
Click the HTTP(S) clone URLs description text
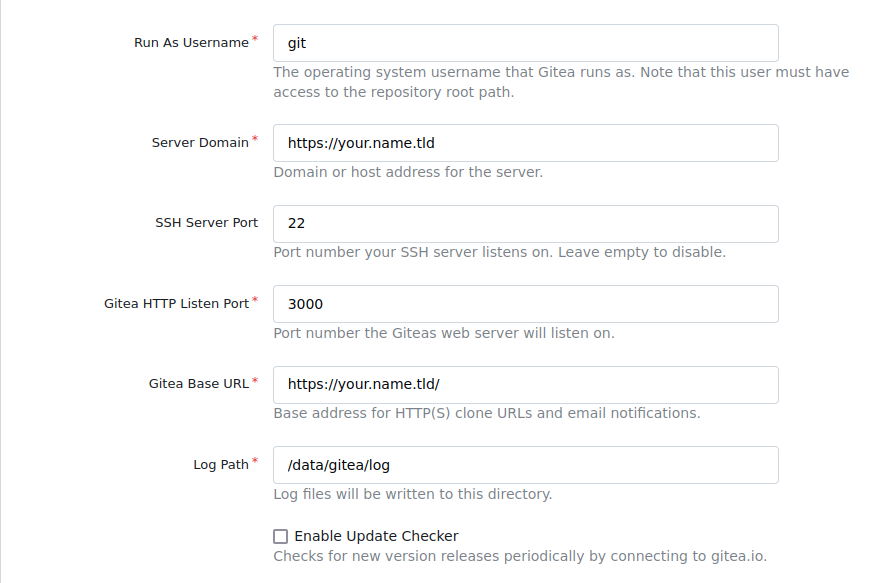[x=487, y=413]
